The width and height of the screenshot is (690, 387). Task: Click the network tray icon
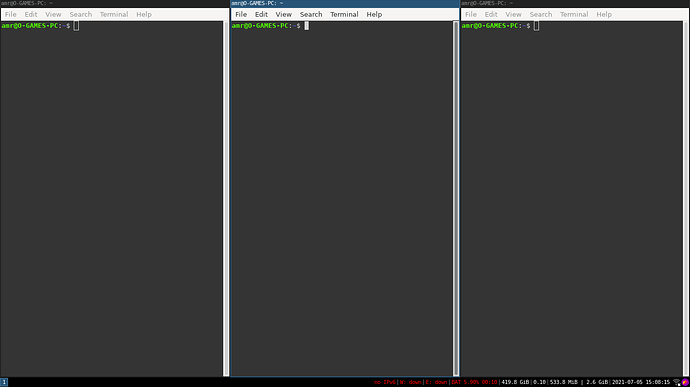coord(677,382)
